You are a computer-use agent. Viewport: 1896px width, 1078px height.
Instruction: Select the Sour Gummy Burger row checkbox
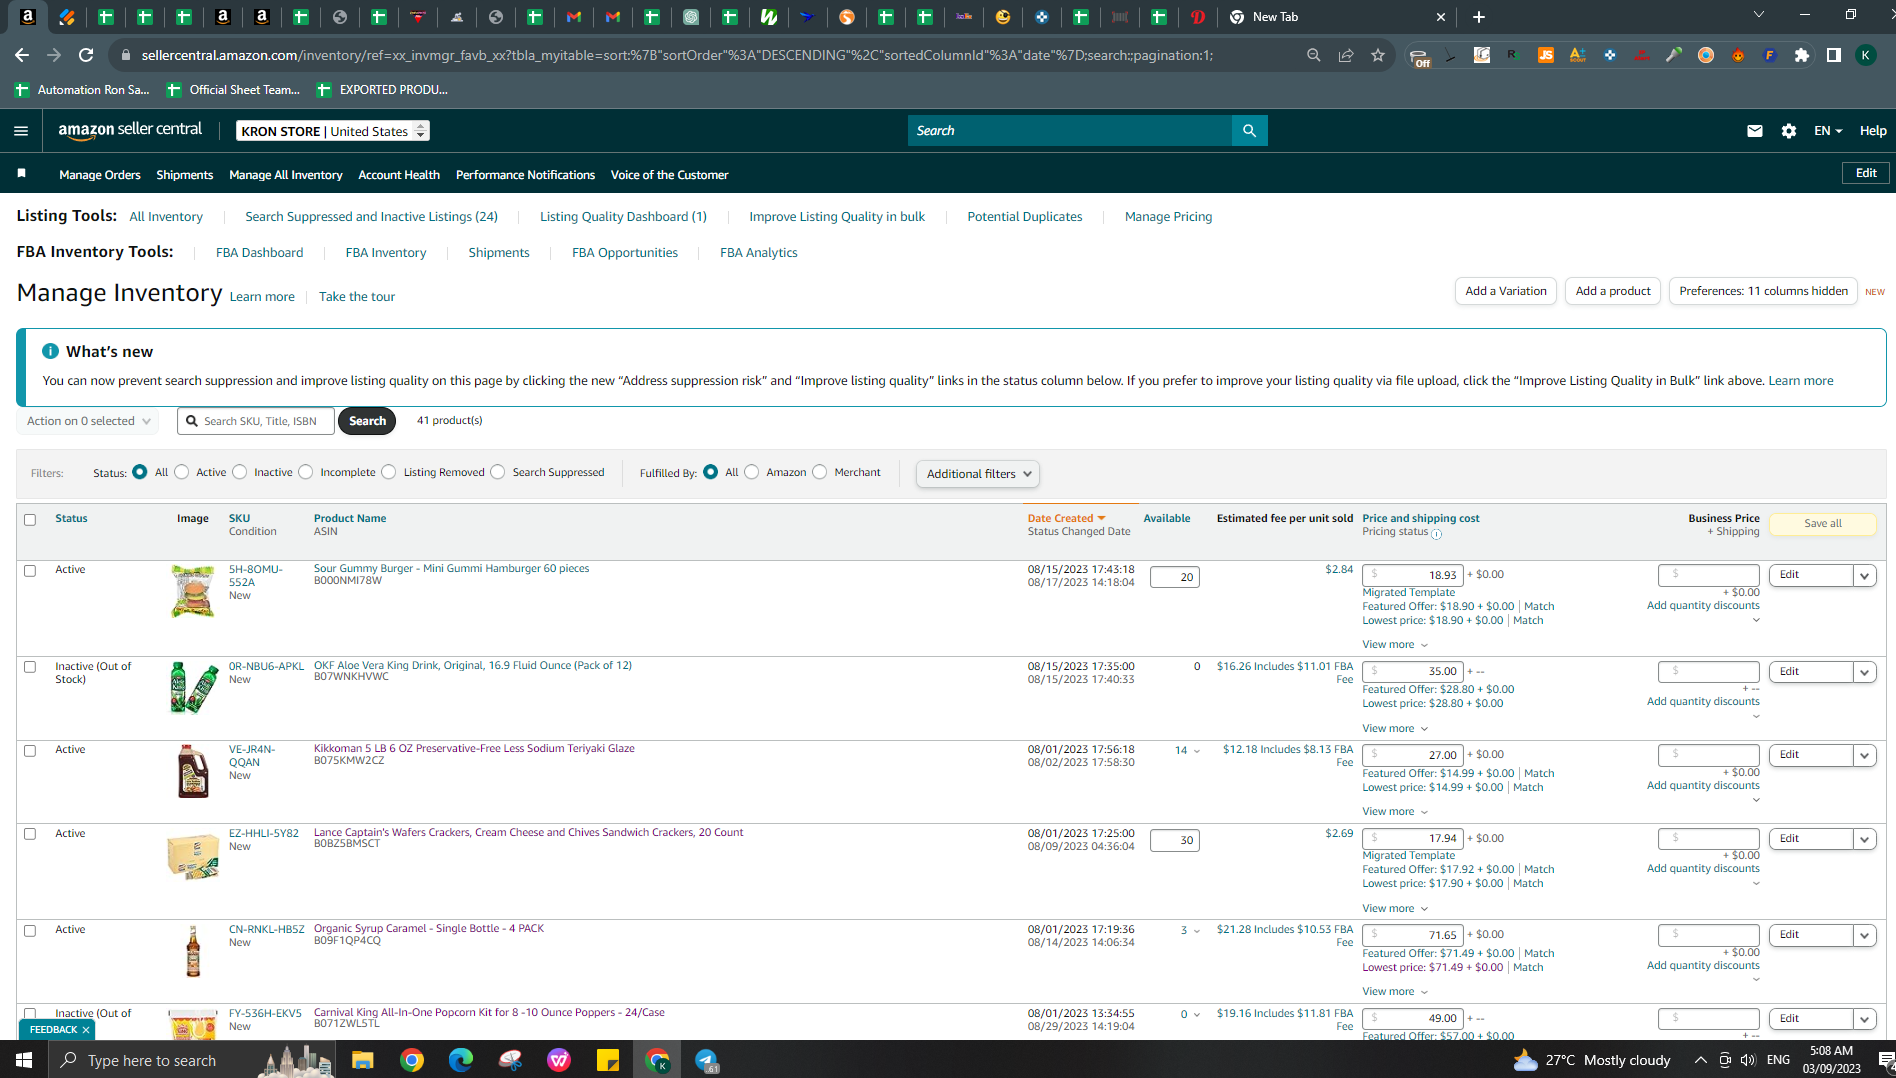[x=30, y=571]
